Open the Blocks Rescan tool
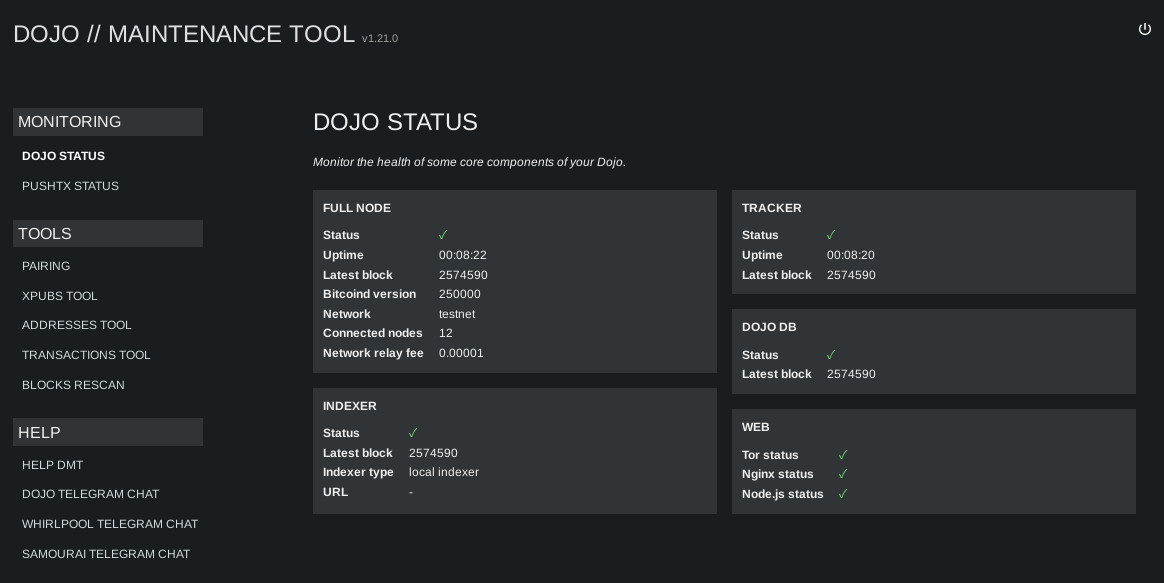The height and width of the screenshot is (583, 1164). click(73, 385)
